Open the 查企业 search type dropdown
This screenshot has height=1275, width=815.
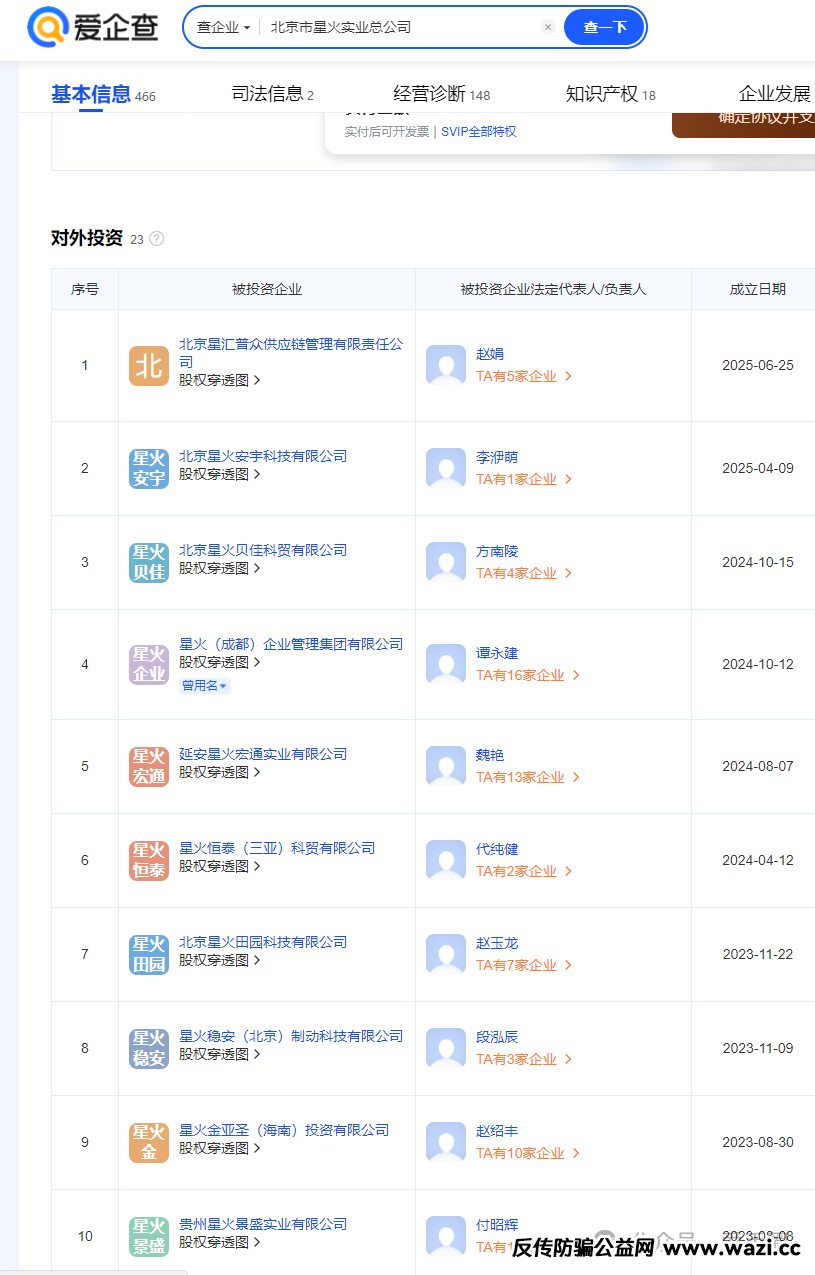click(223, 28)
